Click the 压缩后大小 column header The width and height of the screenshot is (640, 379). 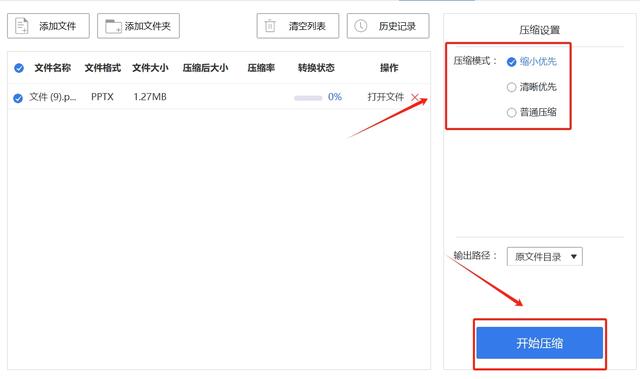205,68
